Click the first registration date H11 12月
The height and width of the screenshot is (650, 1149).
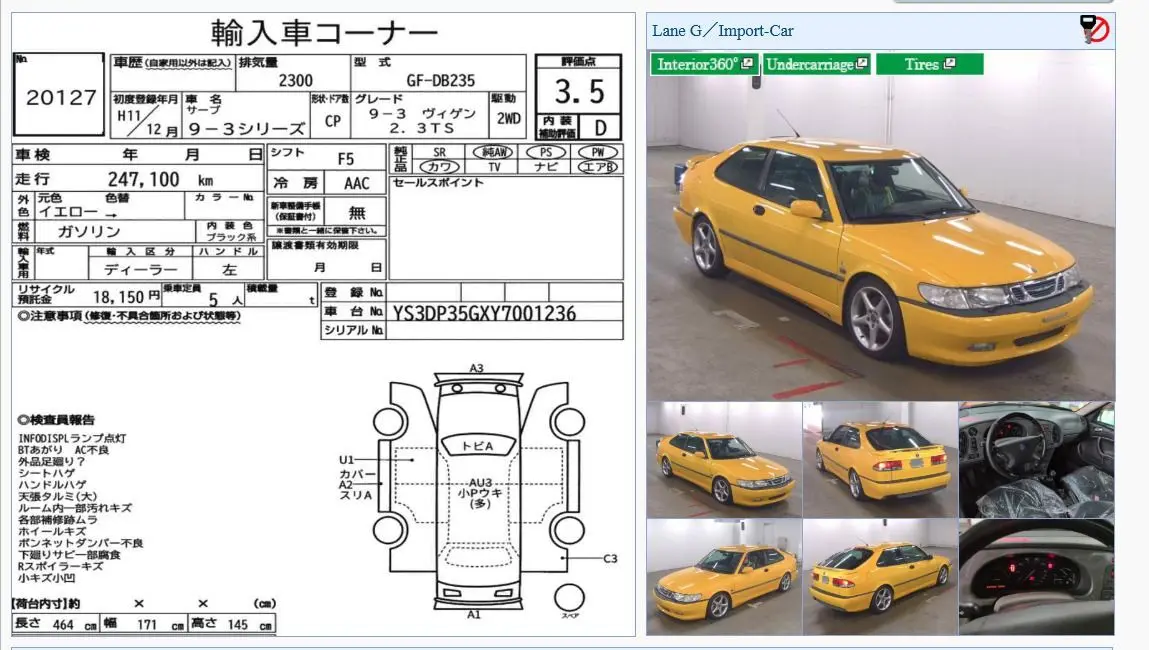coord(147,122)
